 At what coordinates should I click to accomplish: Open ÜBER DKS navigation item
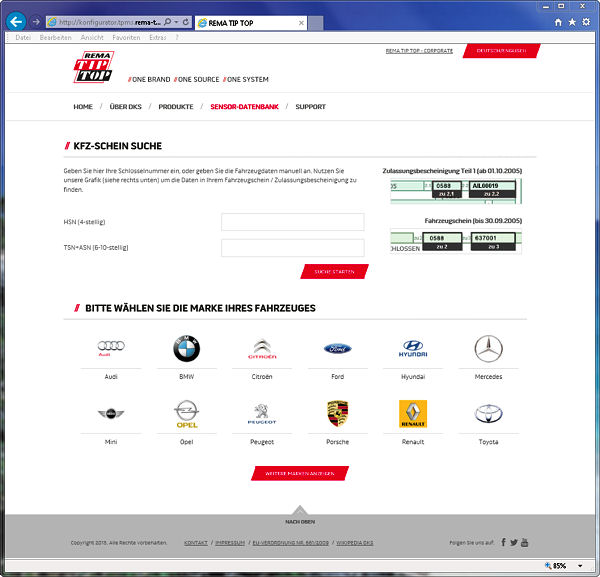126,107
